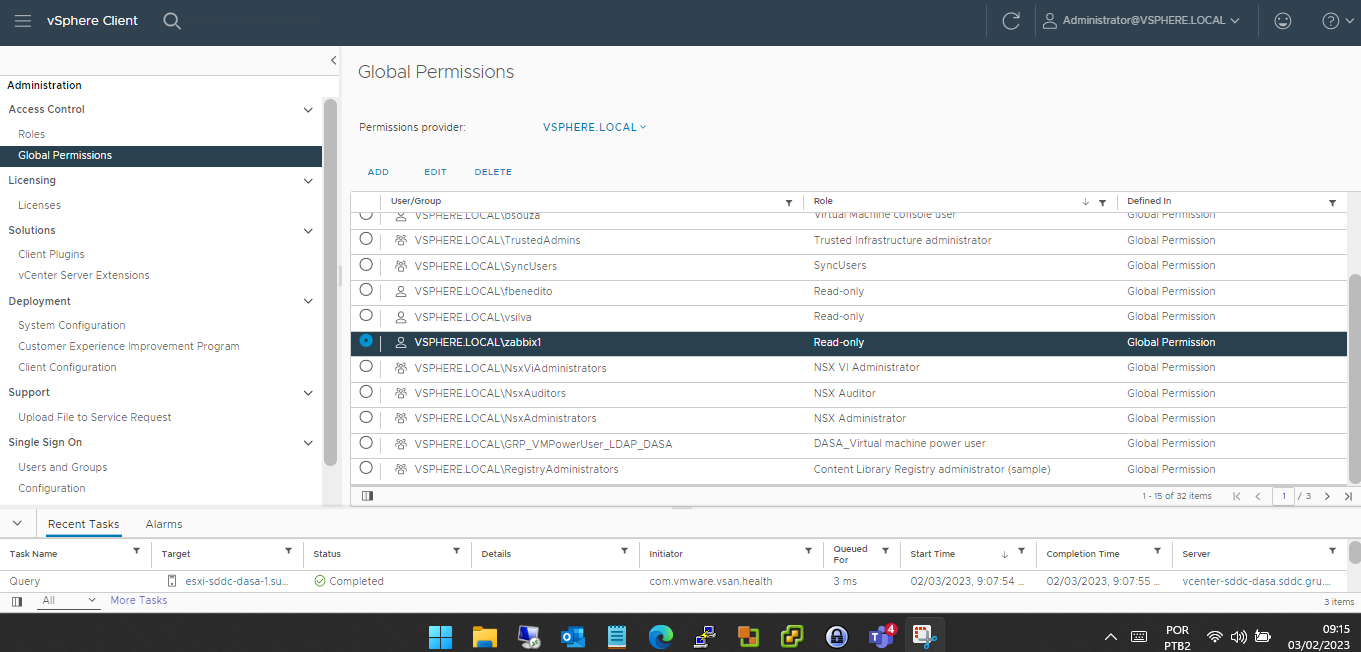This screenshot has width=1361, height=652.
Task: Select radio for VSPHERE.LOCAL\fbenedito
Action: (366, 290)
